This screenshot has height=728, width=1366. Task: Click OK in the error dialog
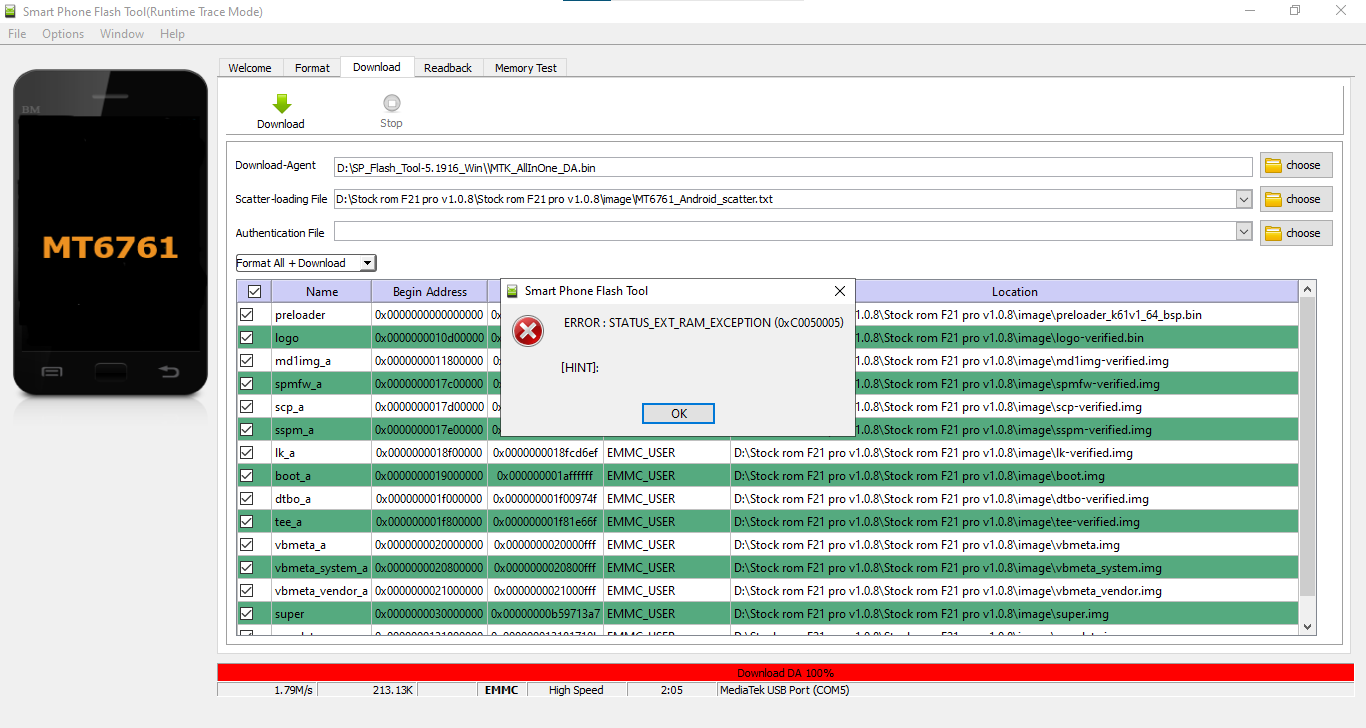678,414
